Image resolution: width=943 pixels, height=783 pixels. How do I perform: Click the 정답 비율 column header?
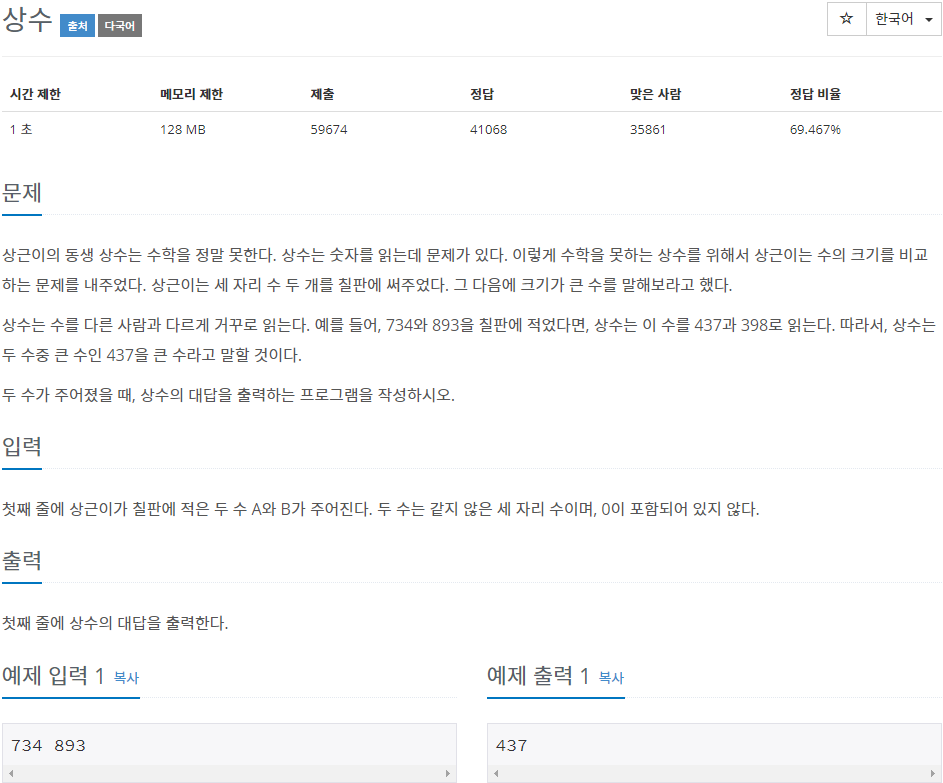pyautogui.click(x=816, y=94)
